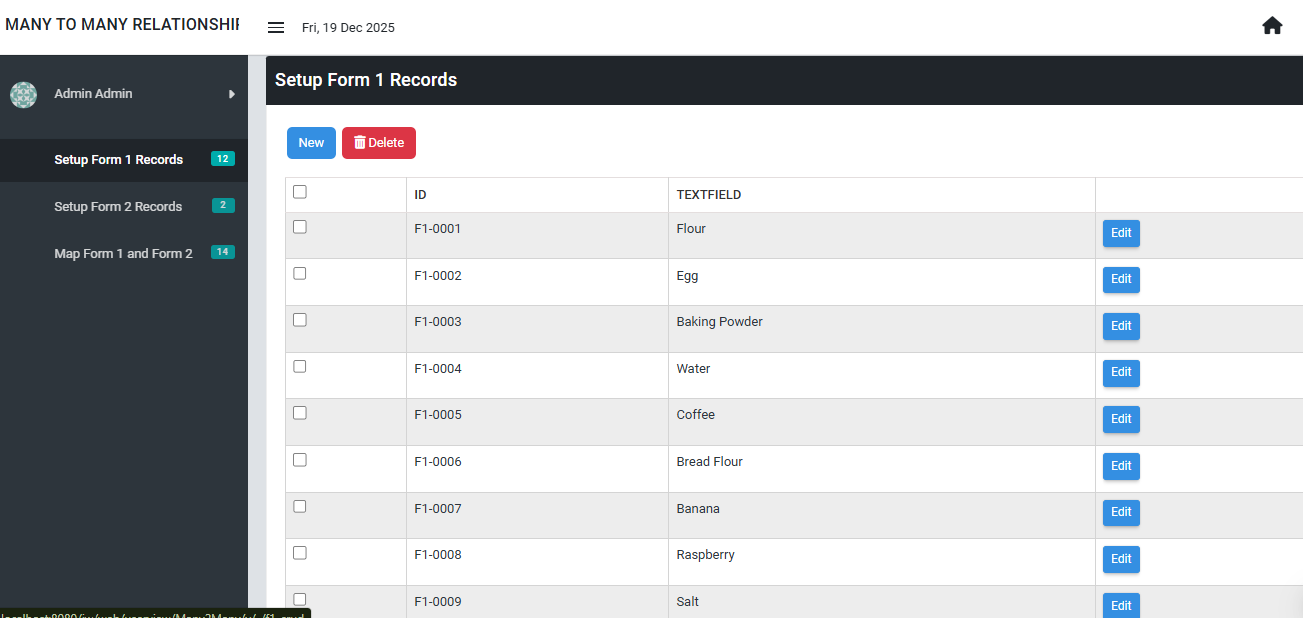Click the 2 badge on Form 2 Records
The width and height of the screenshot is (1303, 618).
[x=223, y=206]
